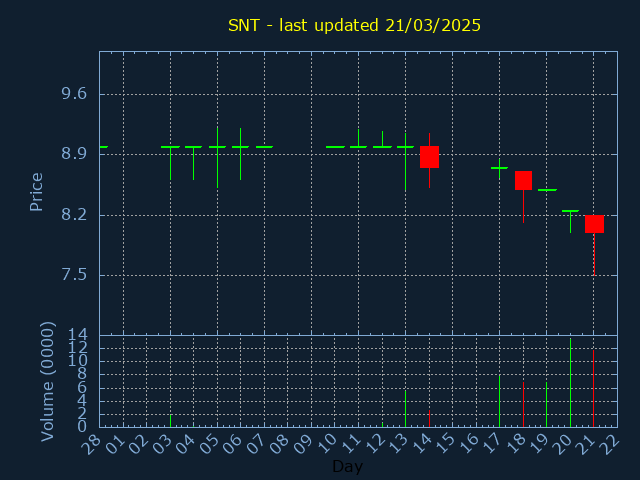Image resolution: width=640 pixels, height=480 pixels.
Task: Click the green volume bar on day 17
Action: click(500, 401)
